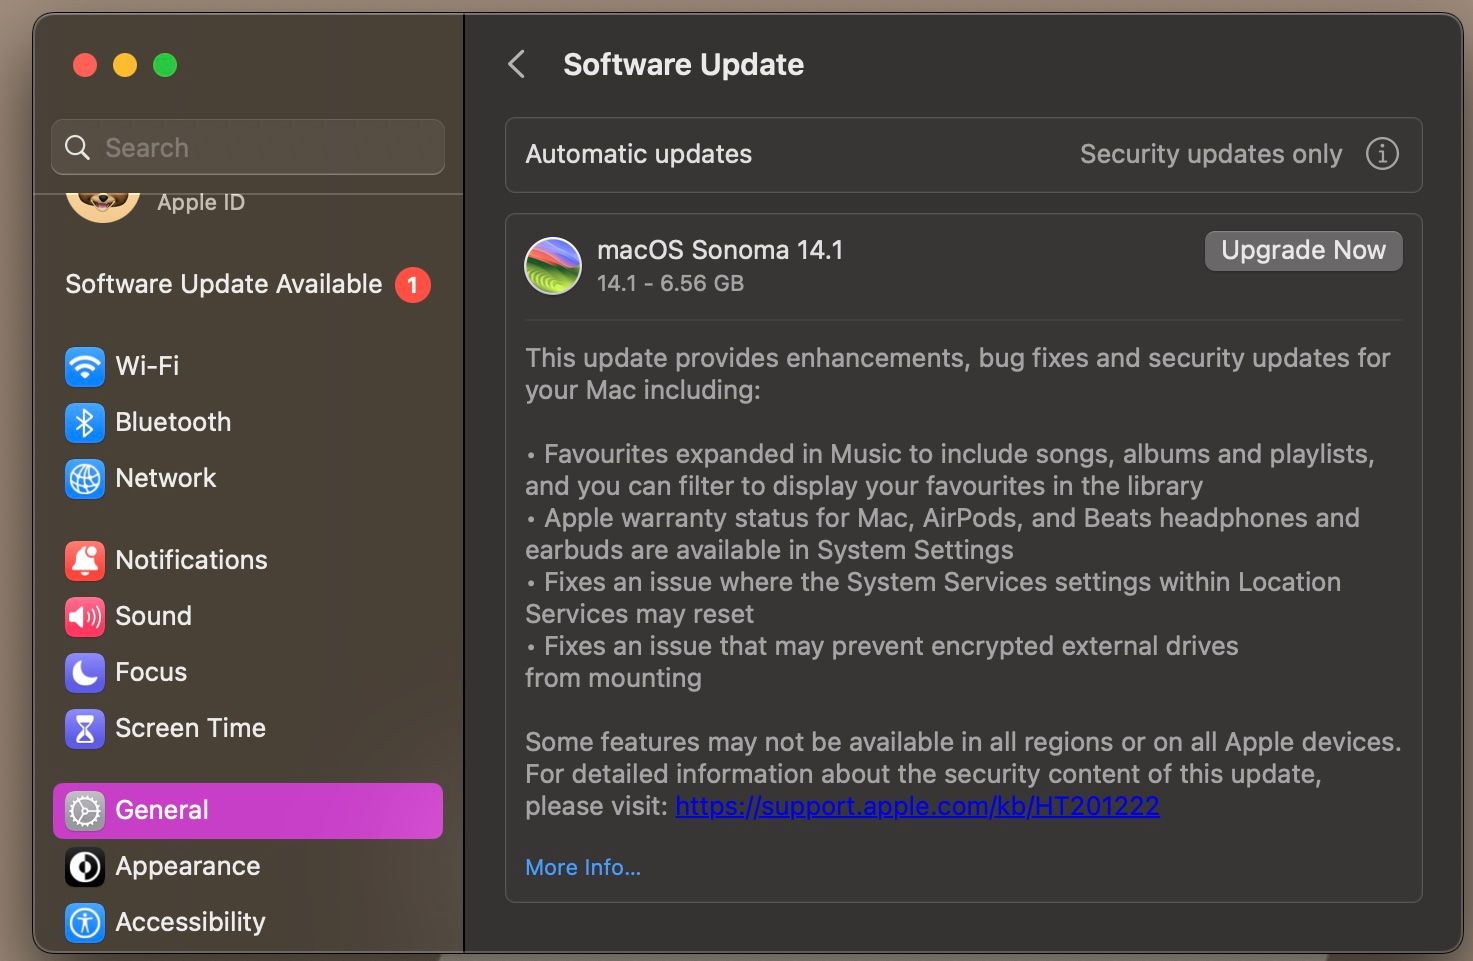This screenshot has width=1473, height=961.
Task: Click the Focus crescent moon icon
Action: 85,672
